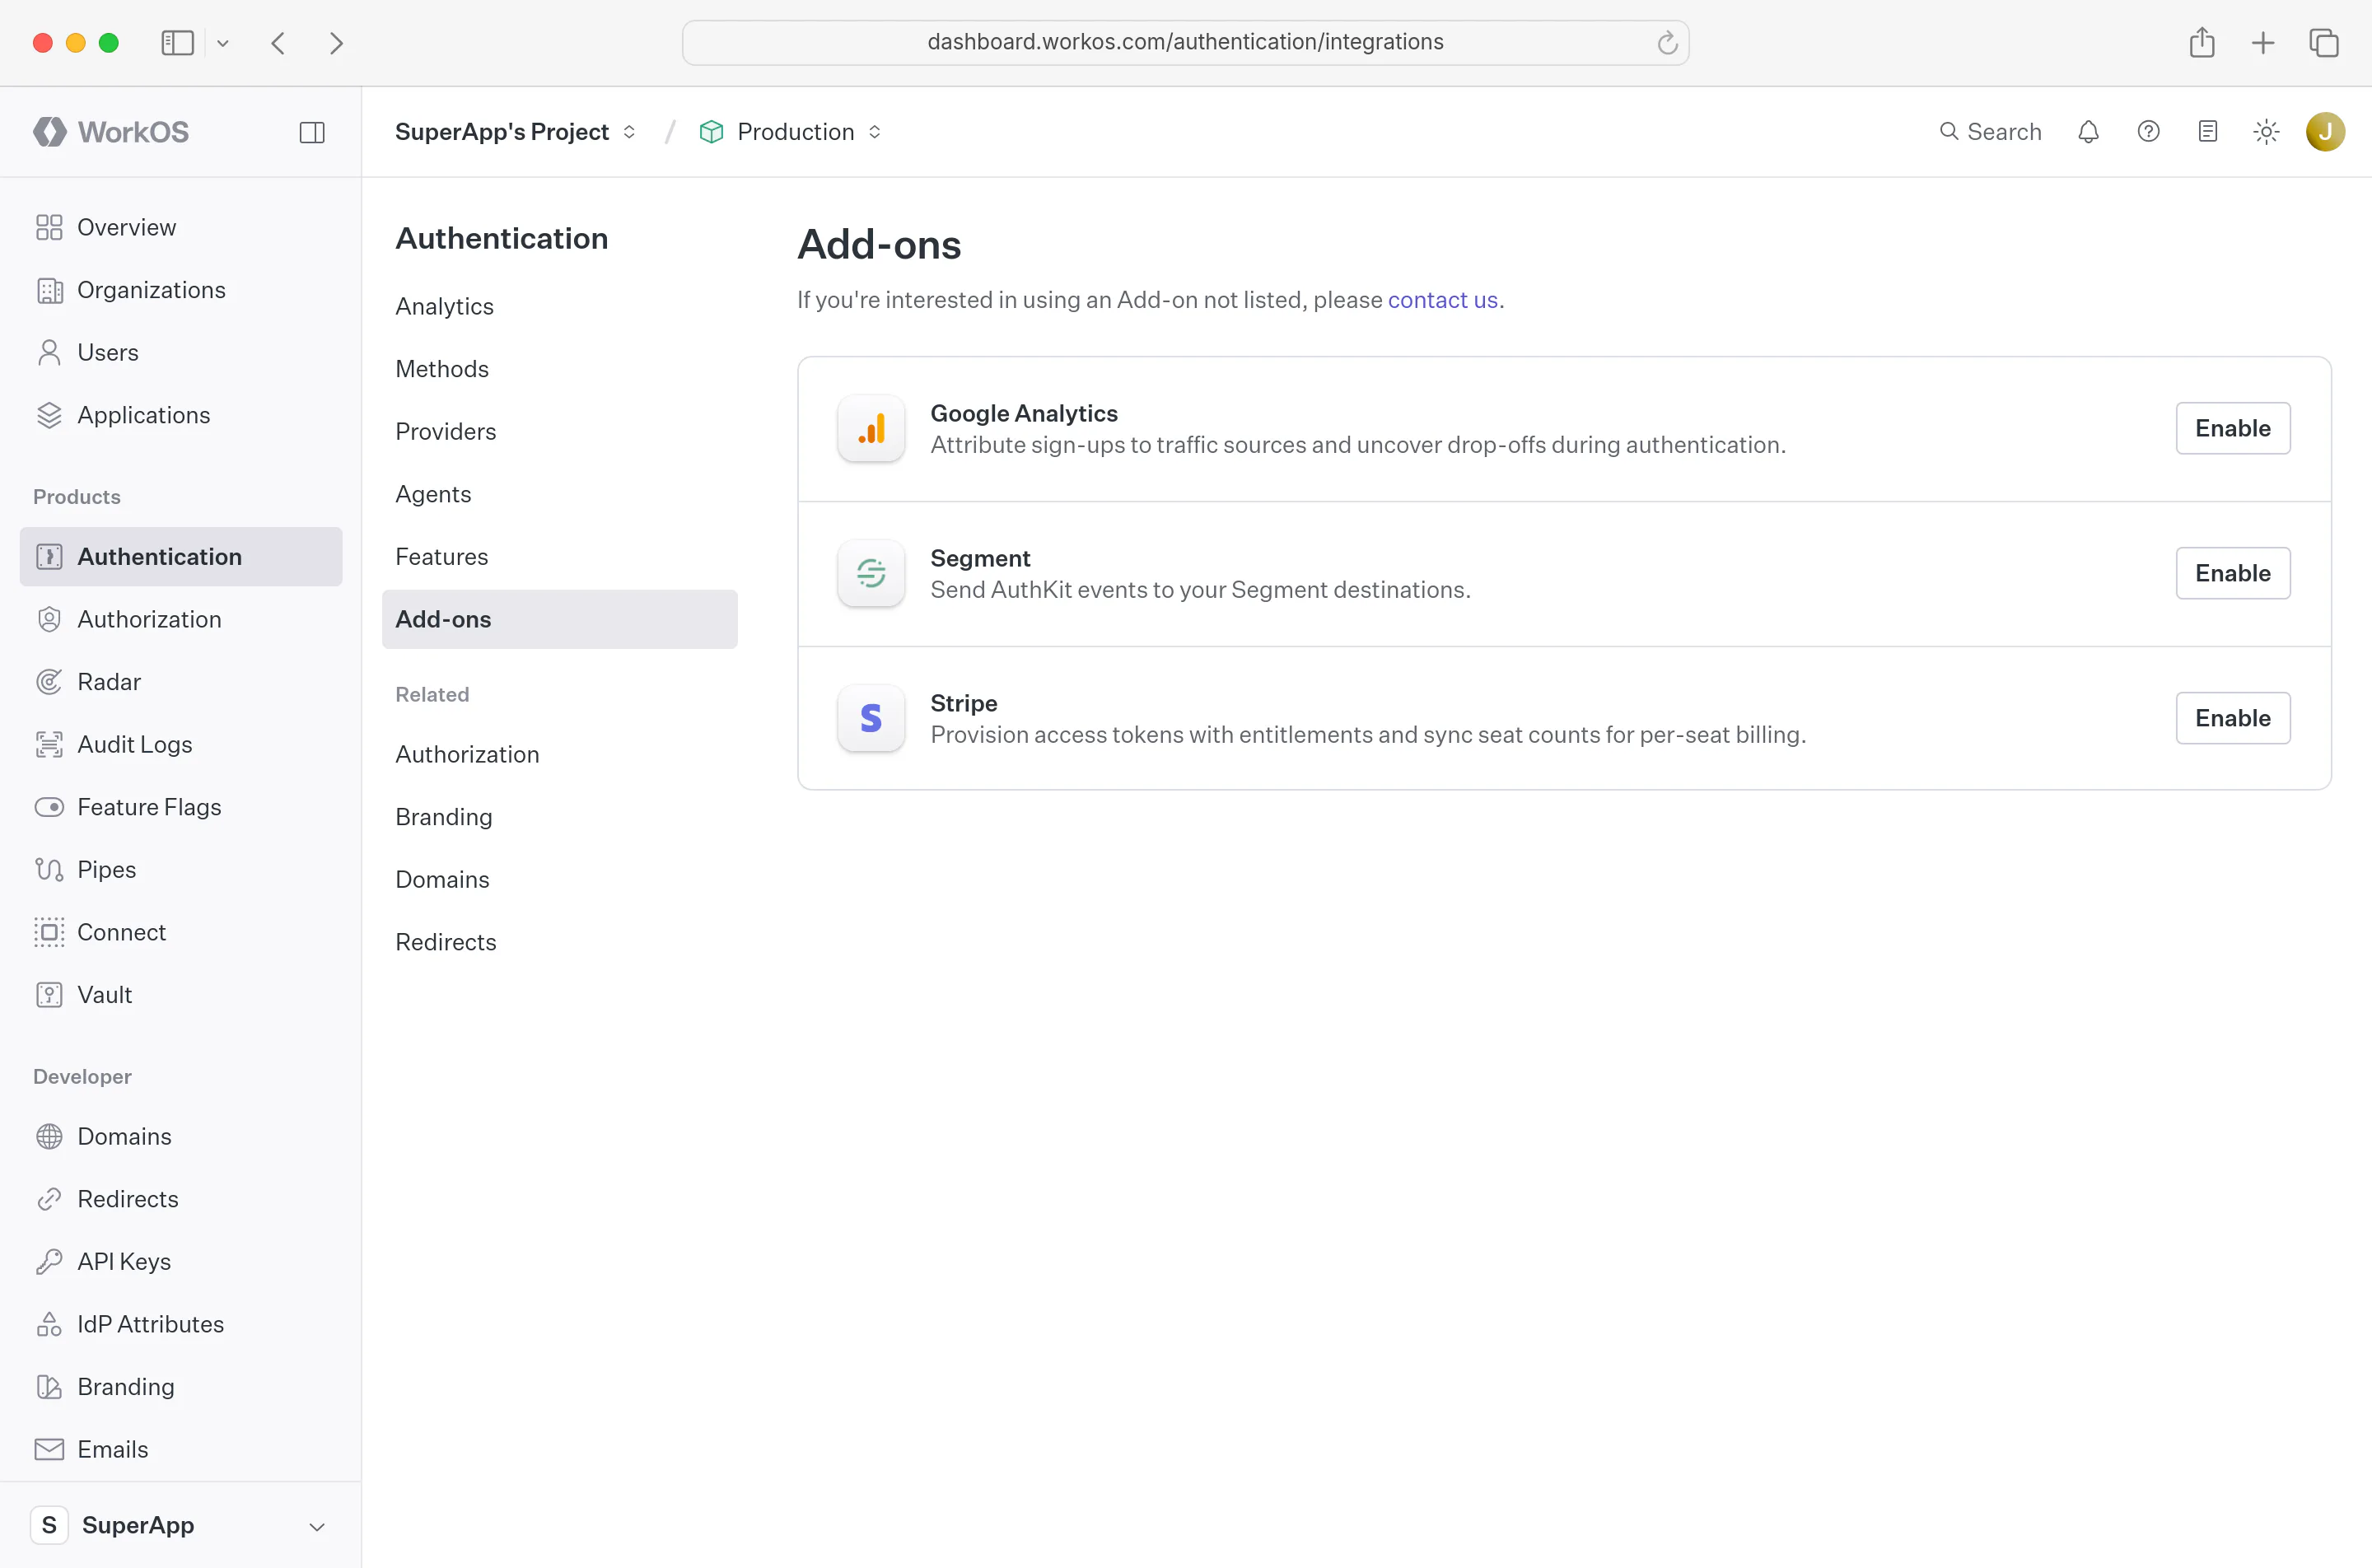Reload the page in address bar
Image resolution: width=2372 pixels, height=1568 pixels.
tap(1667, 43)
